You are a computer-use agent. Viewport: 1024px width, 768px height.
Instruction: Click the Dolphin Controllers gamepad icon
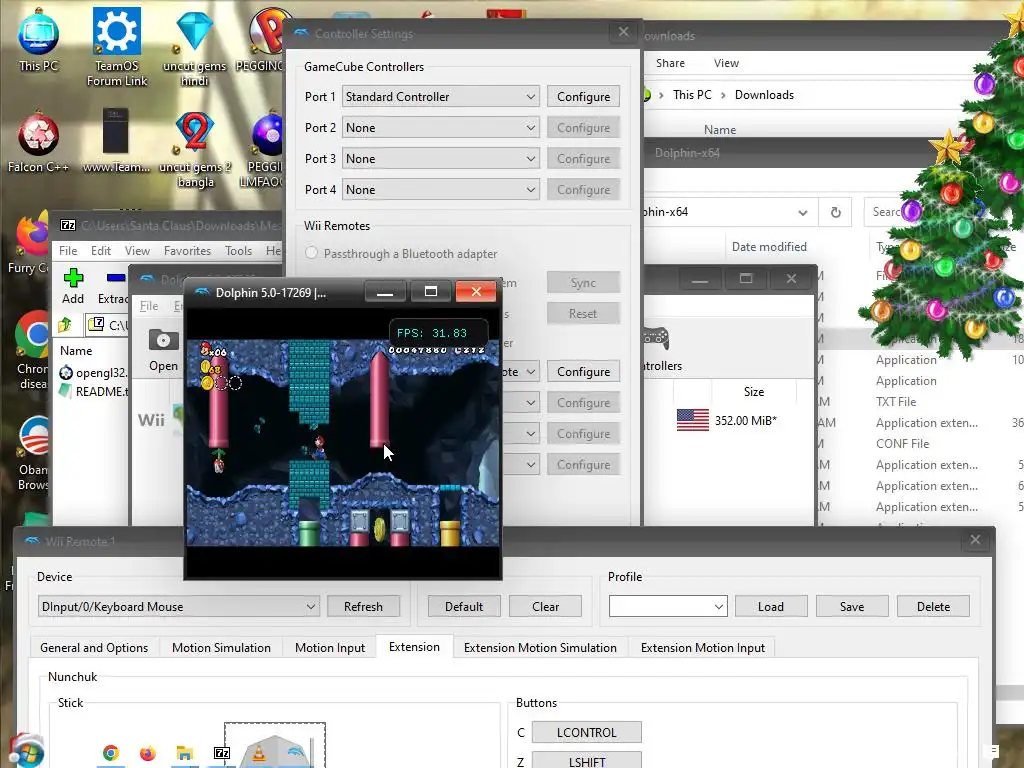[x=656, y=338]
